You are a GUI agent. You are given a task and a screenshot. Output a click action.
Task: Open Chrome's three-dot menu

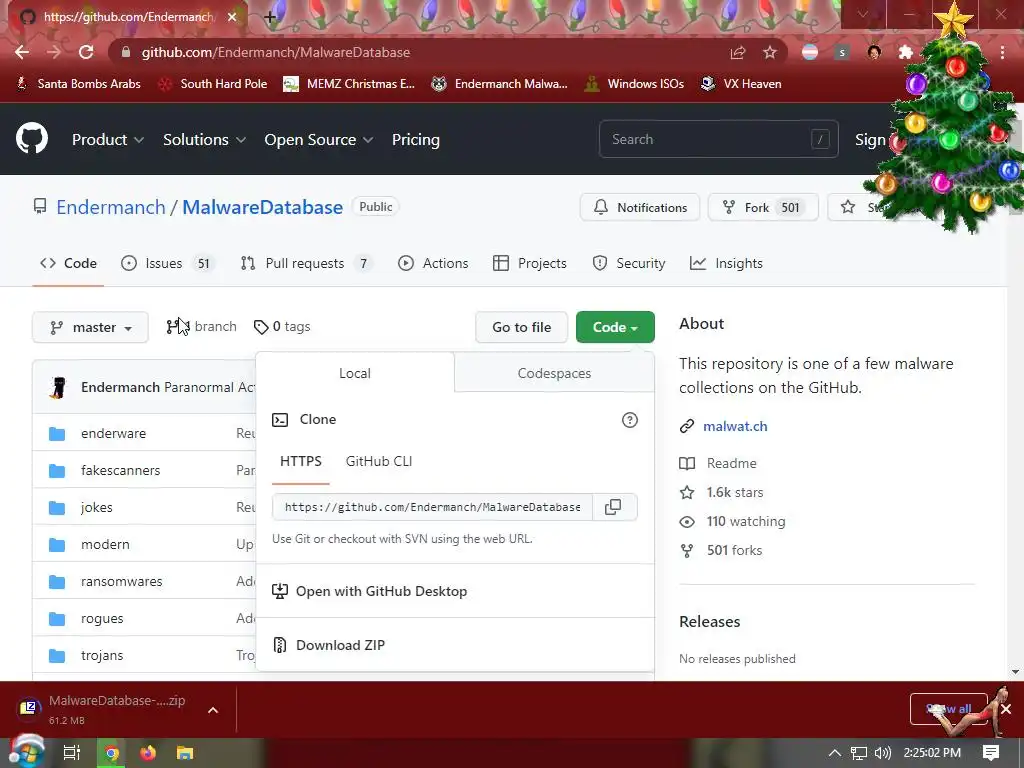click(x=1002, y=52)
